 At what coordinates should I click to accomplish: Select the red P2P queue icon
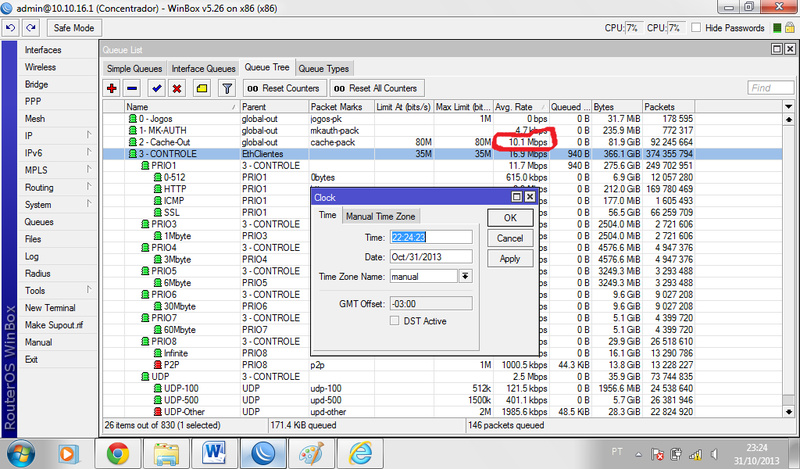(x=158, y=365)
